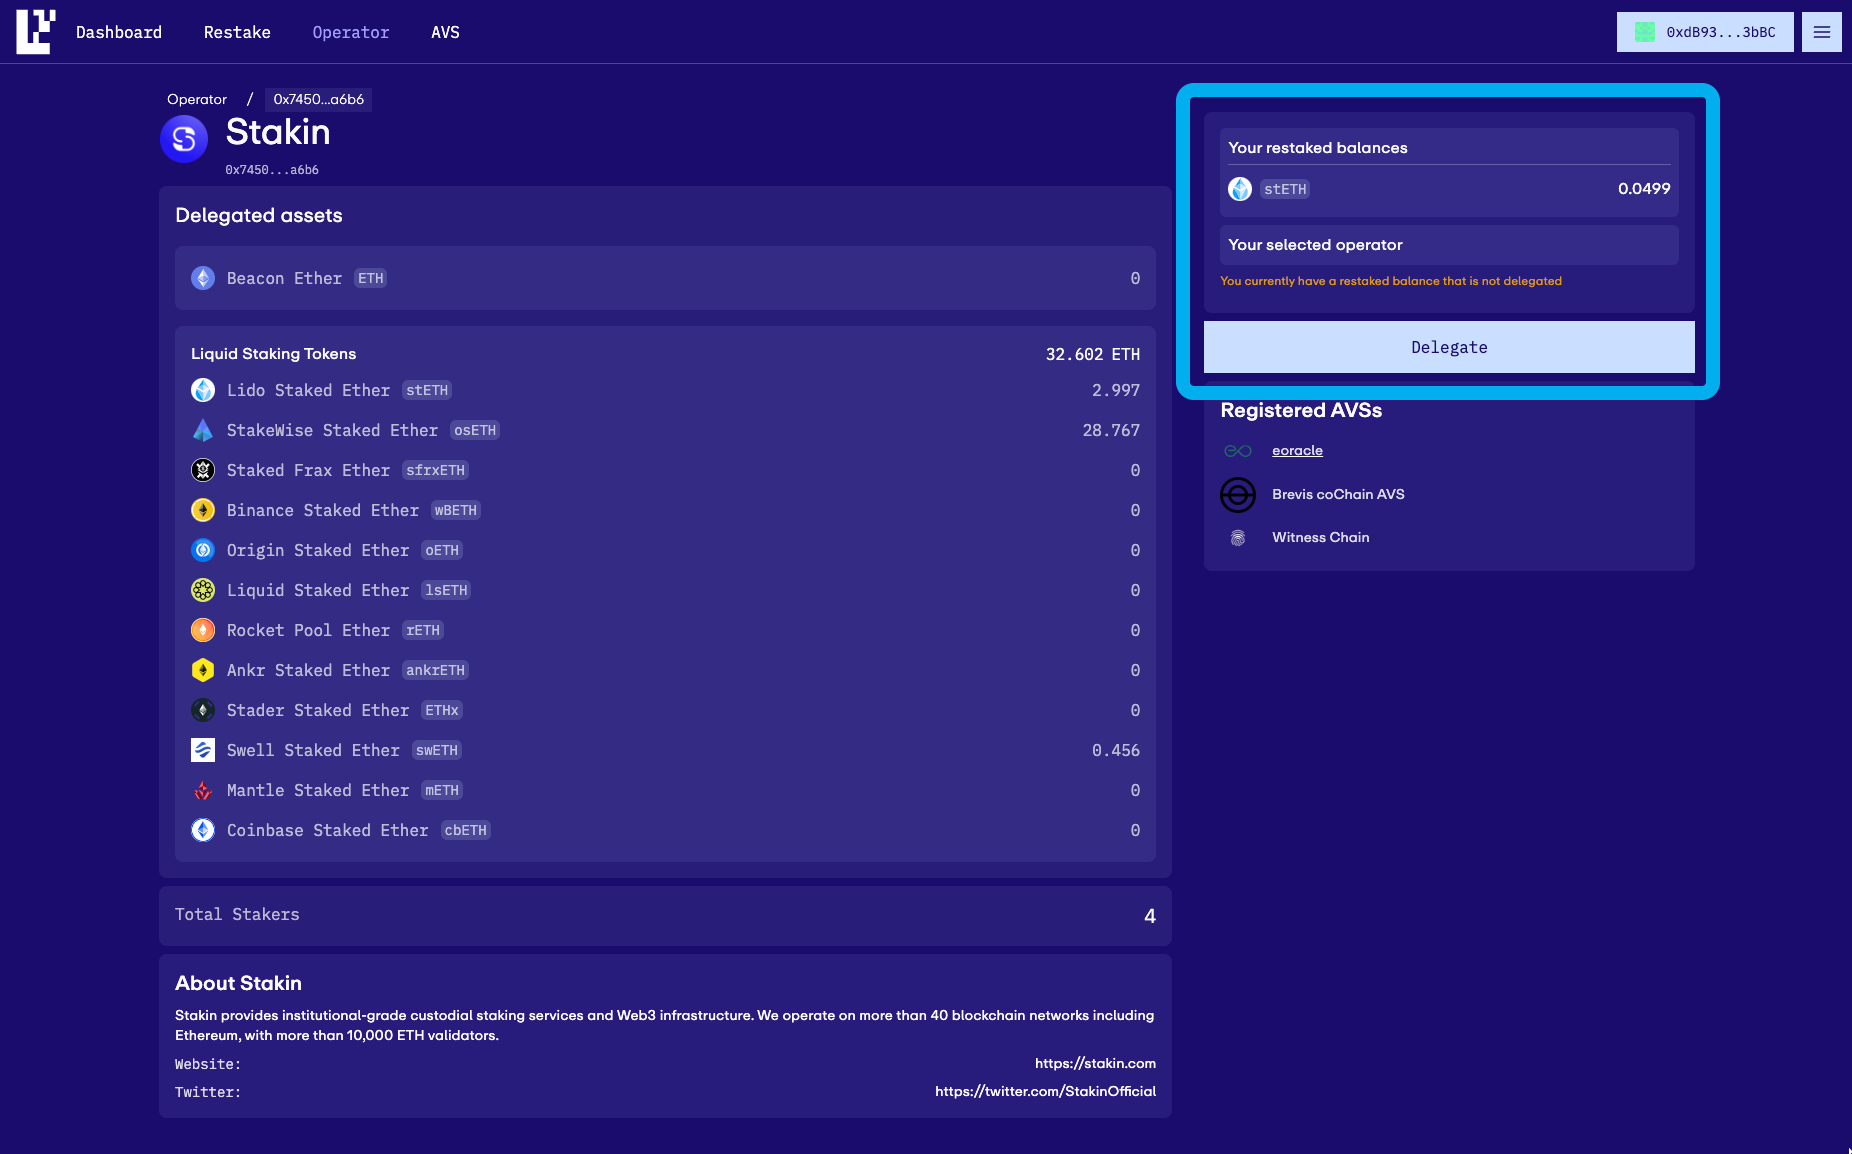Viewport: 1852px width, 1154px height.
Task: Open the AVS navigation tab
Action: 445,32
